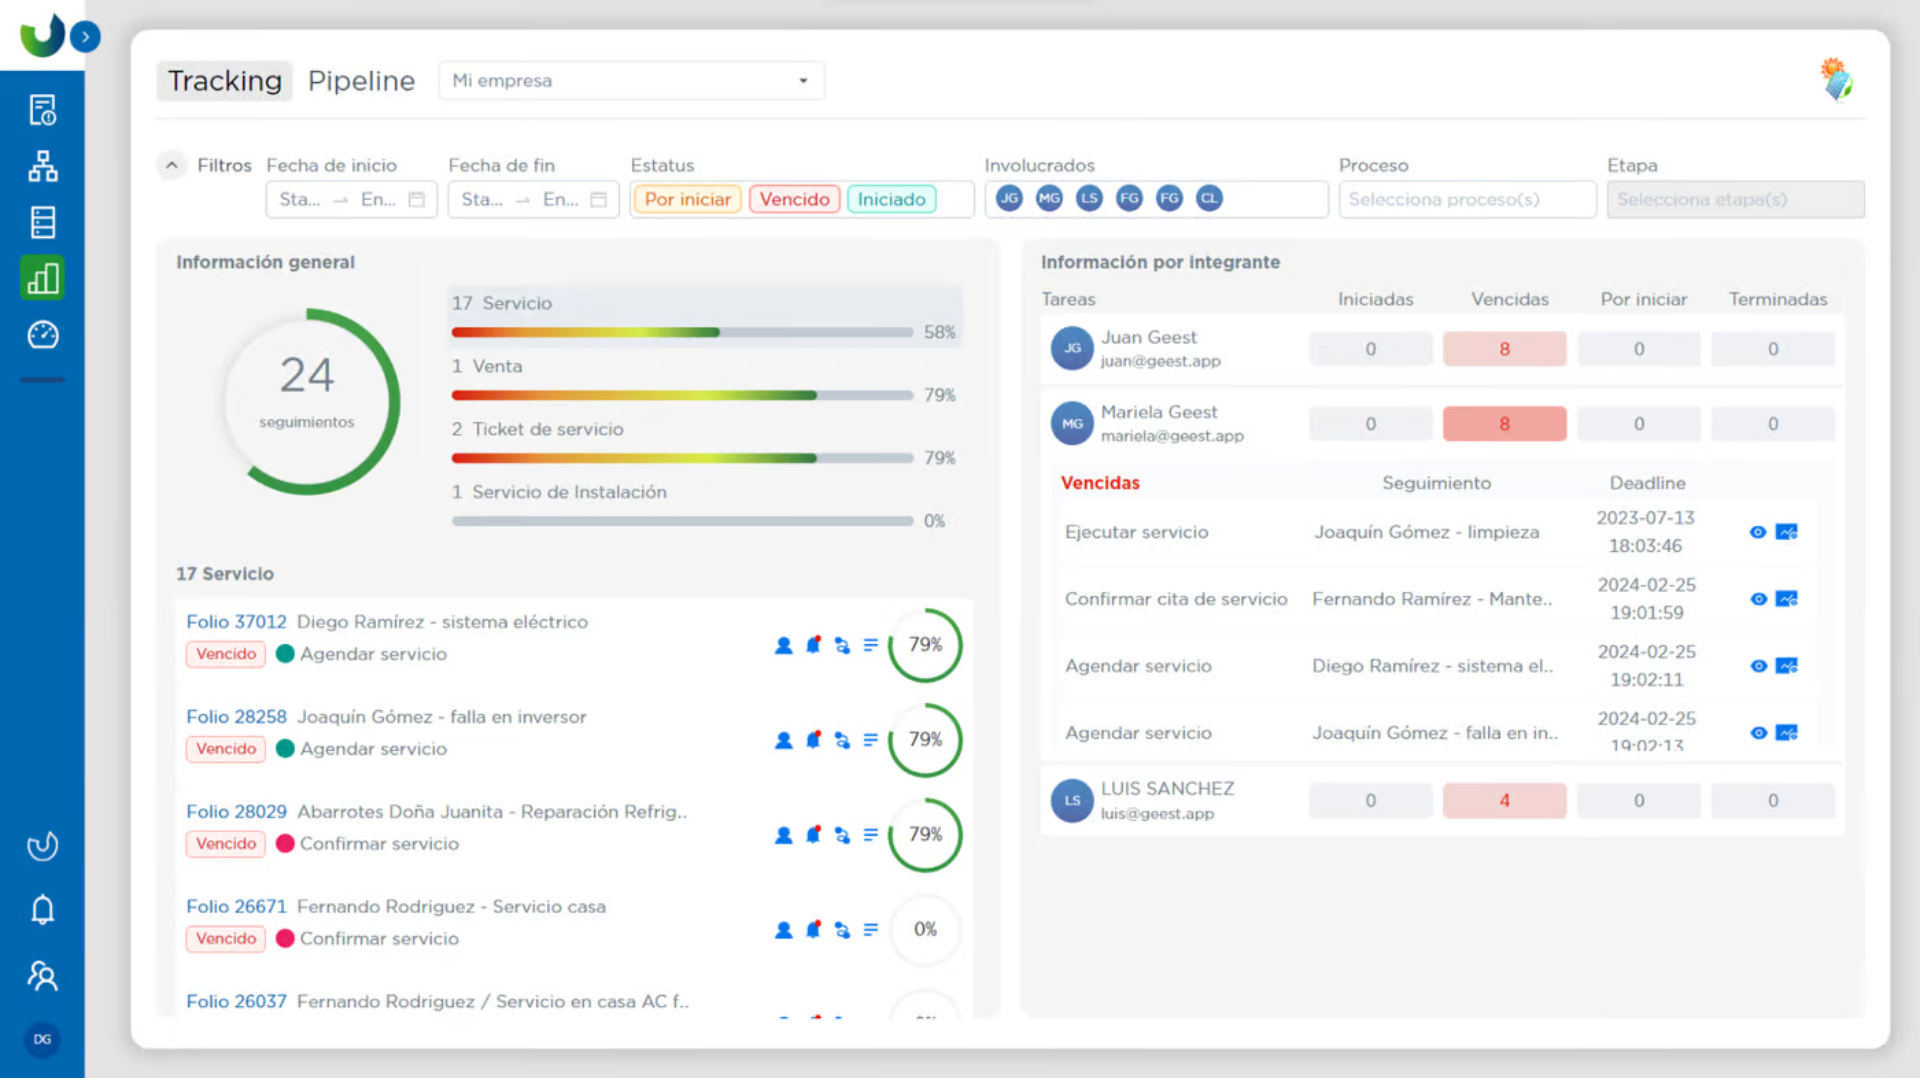Open chart icon for Diego Ramírez Agendar servicio

[x=1787, y=666]
